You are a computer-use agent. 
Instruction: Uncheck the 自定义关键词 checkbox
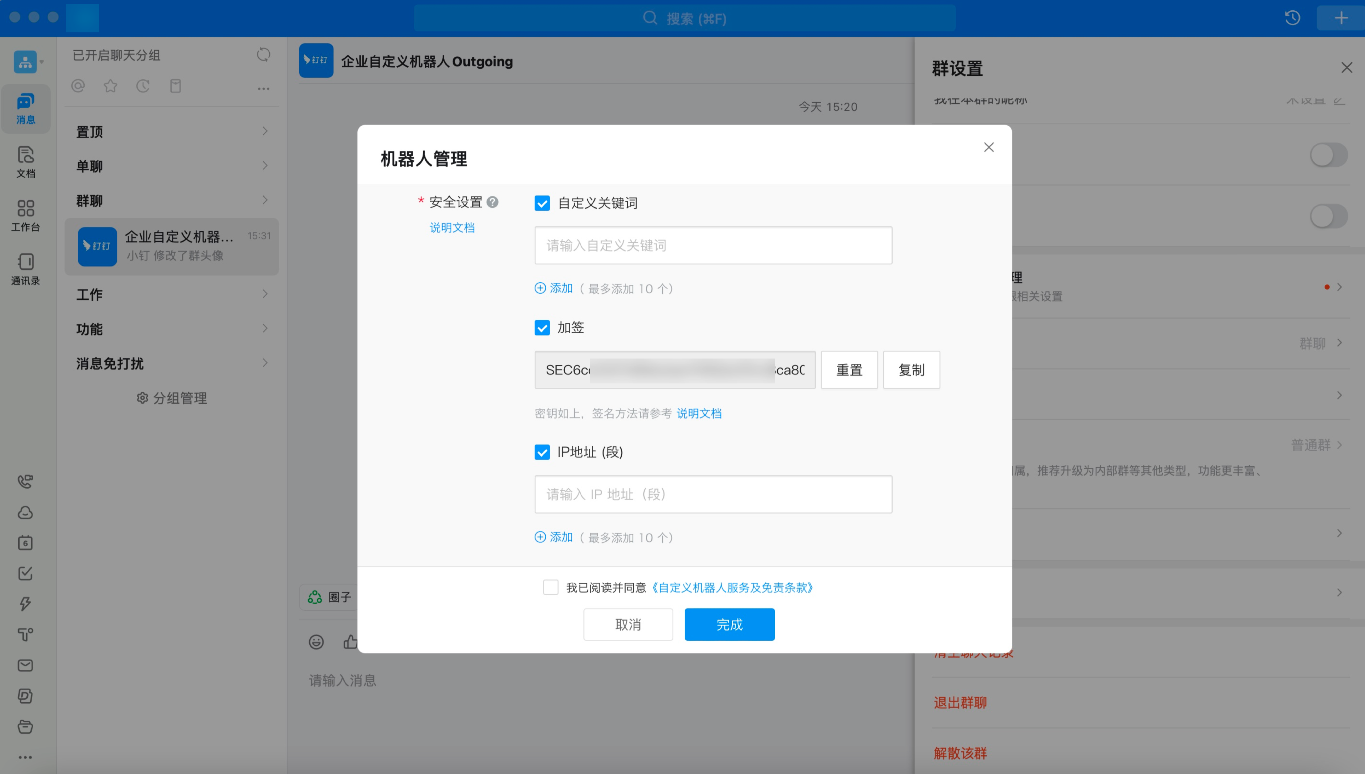(x=542, y=202)
